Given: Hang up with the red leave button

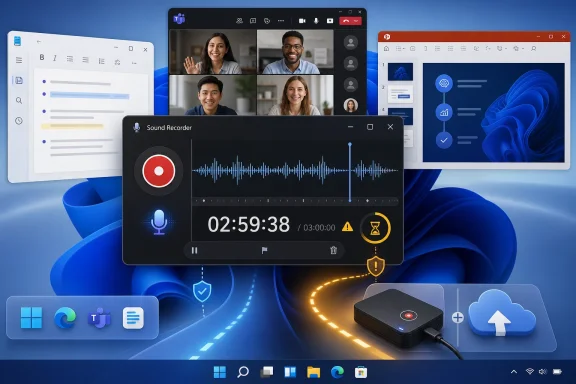Looking at the screenshot, I should coord(346,21).
